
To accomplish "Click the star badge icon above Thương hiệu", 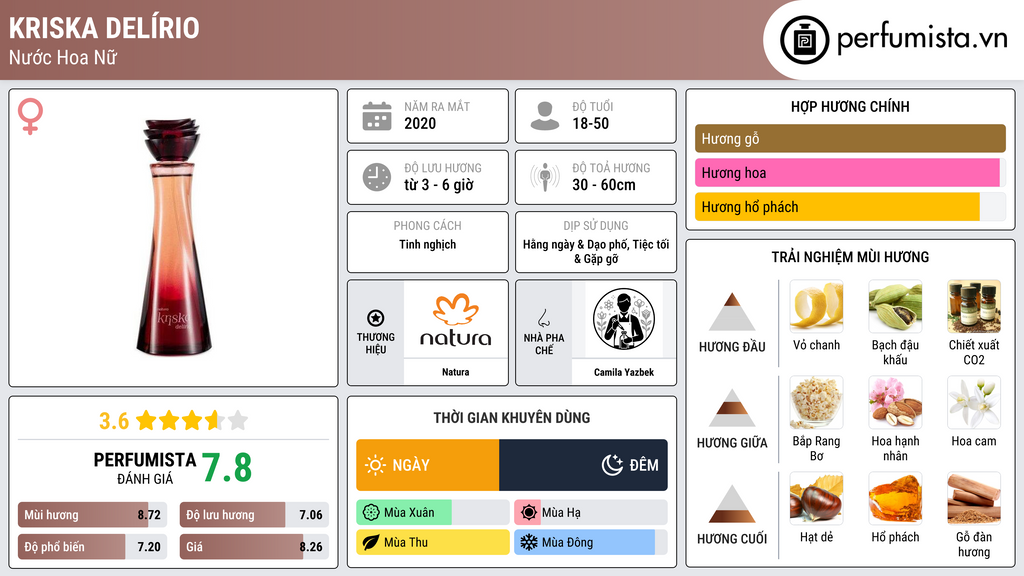I will click(x=376, y=318).
